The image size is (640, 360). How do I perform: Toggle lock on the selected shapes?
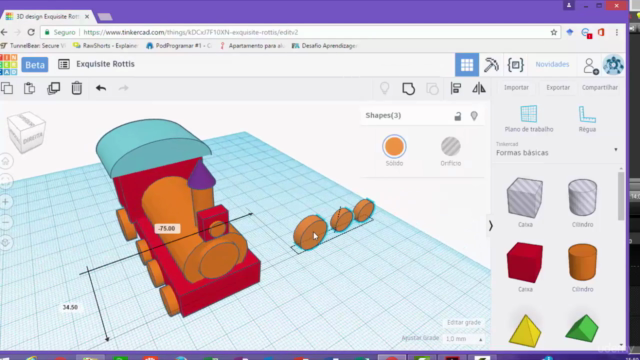click(458, 116)
